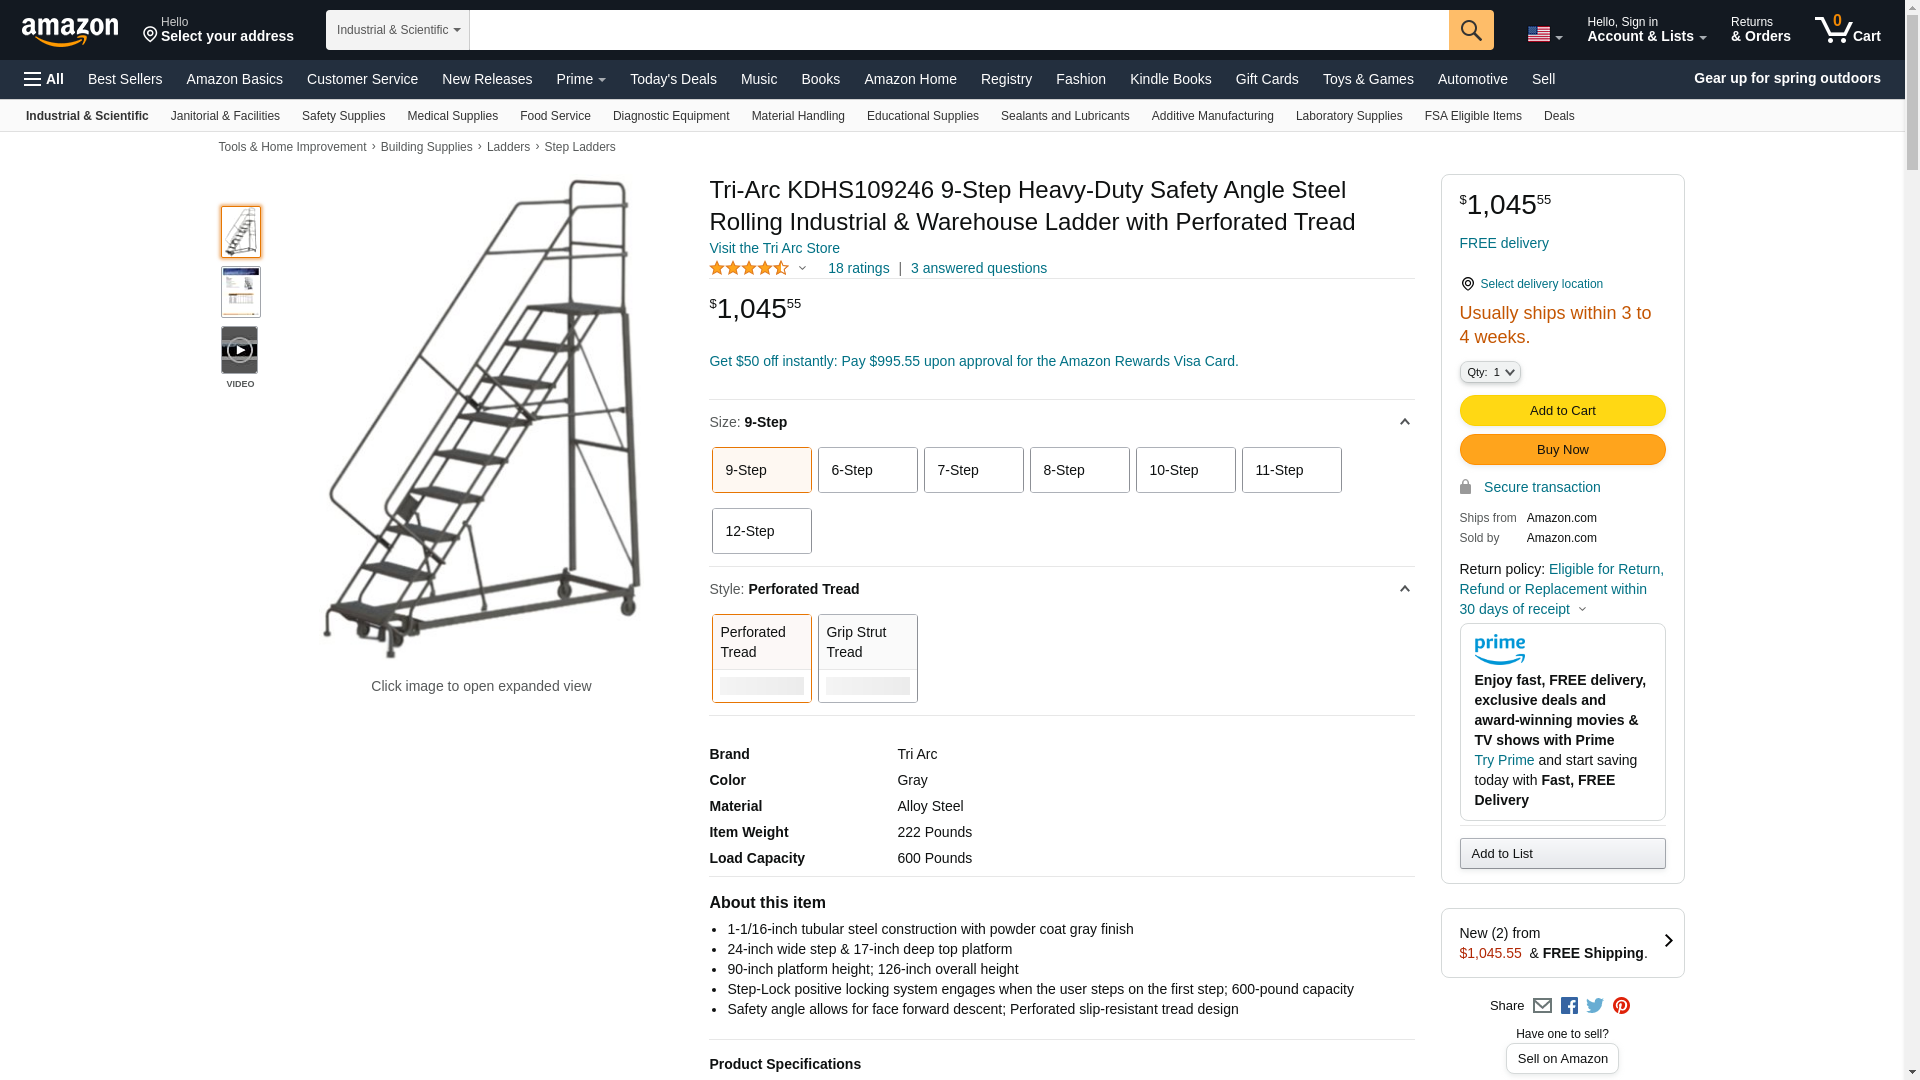Open the All hamburger menu
The width and height of the screenshot is (1920, 1080).
point(44,79)
